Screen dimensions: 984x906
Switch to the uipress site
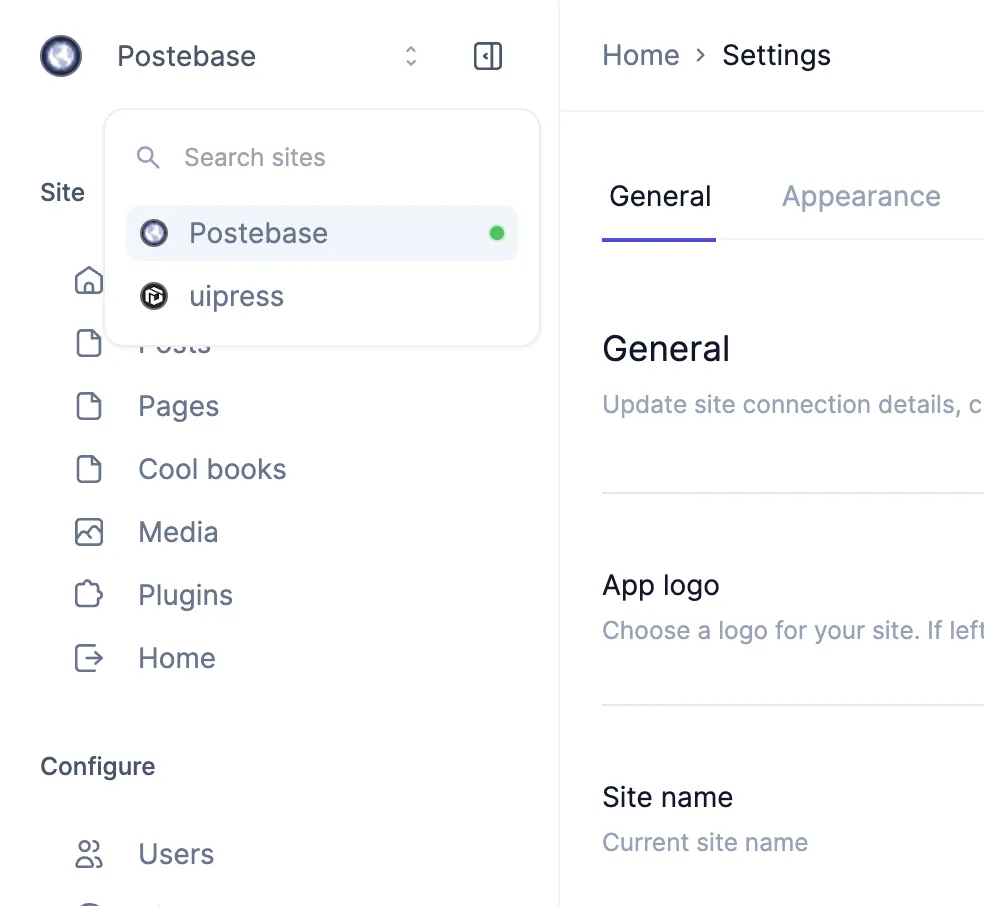[237, 296]
